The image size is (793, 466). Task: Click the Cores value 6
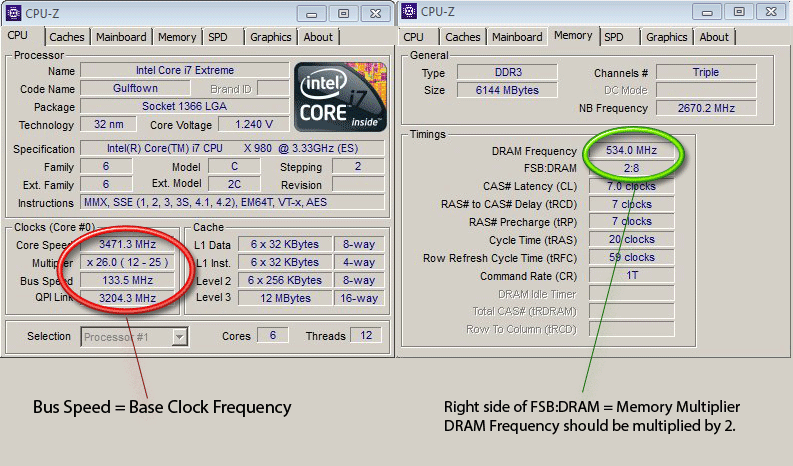[x=273, y=335]
